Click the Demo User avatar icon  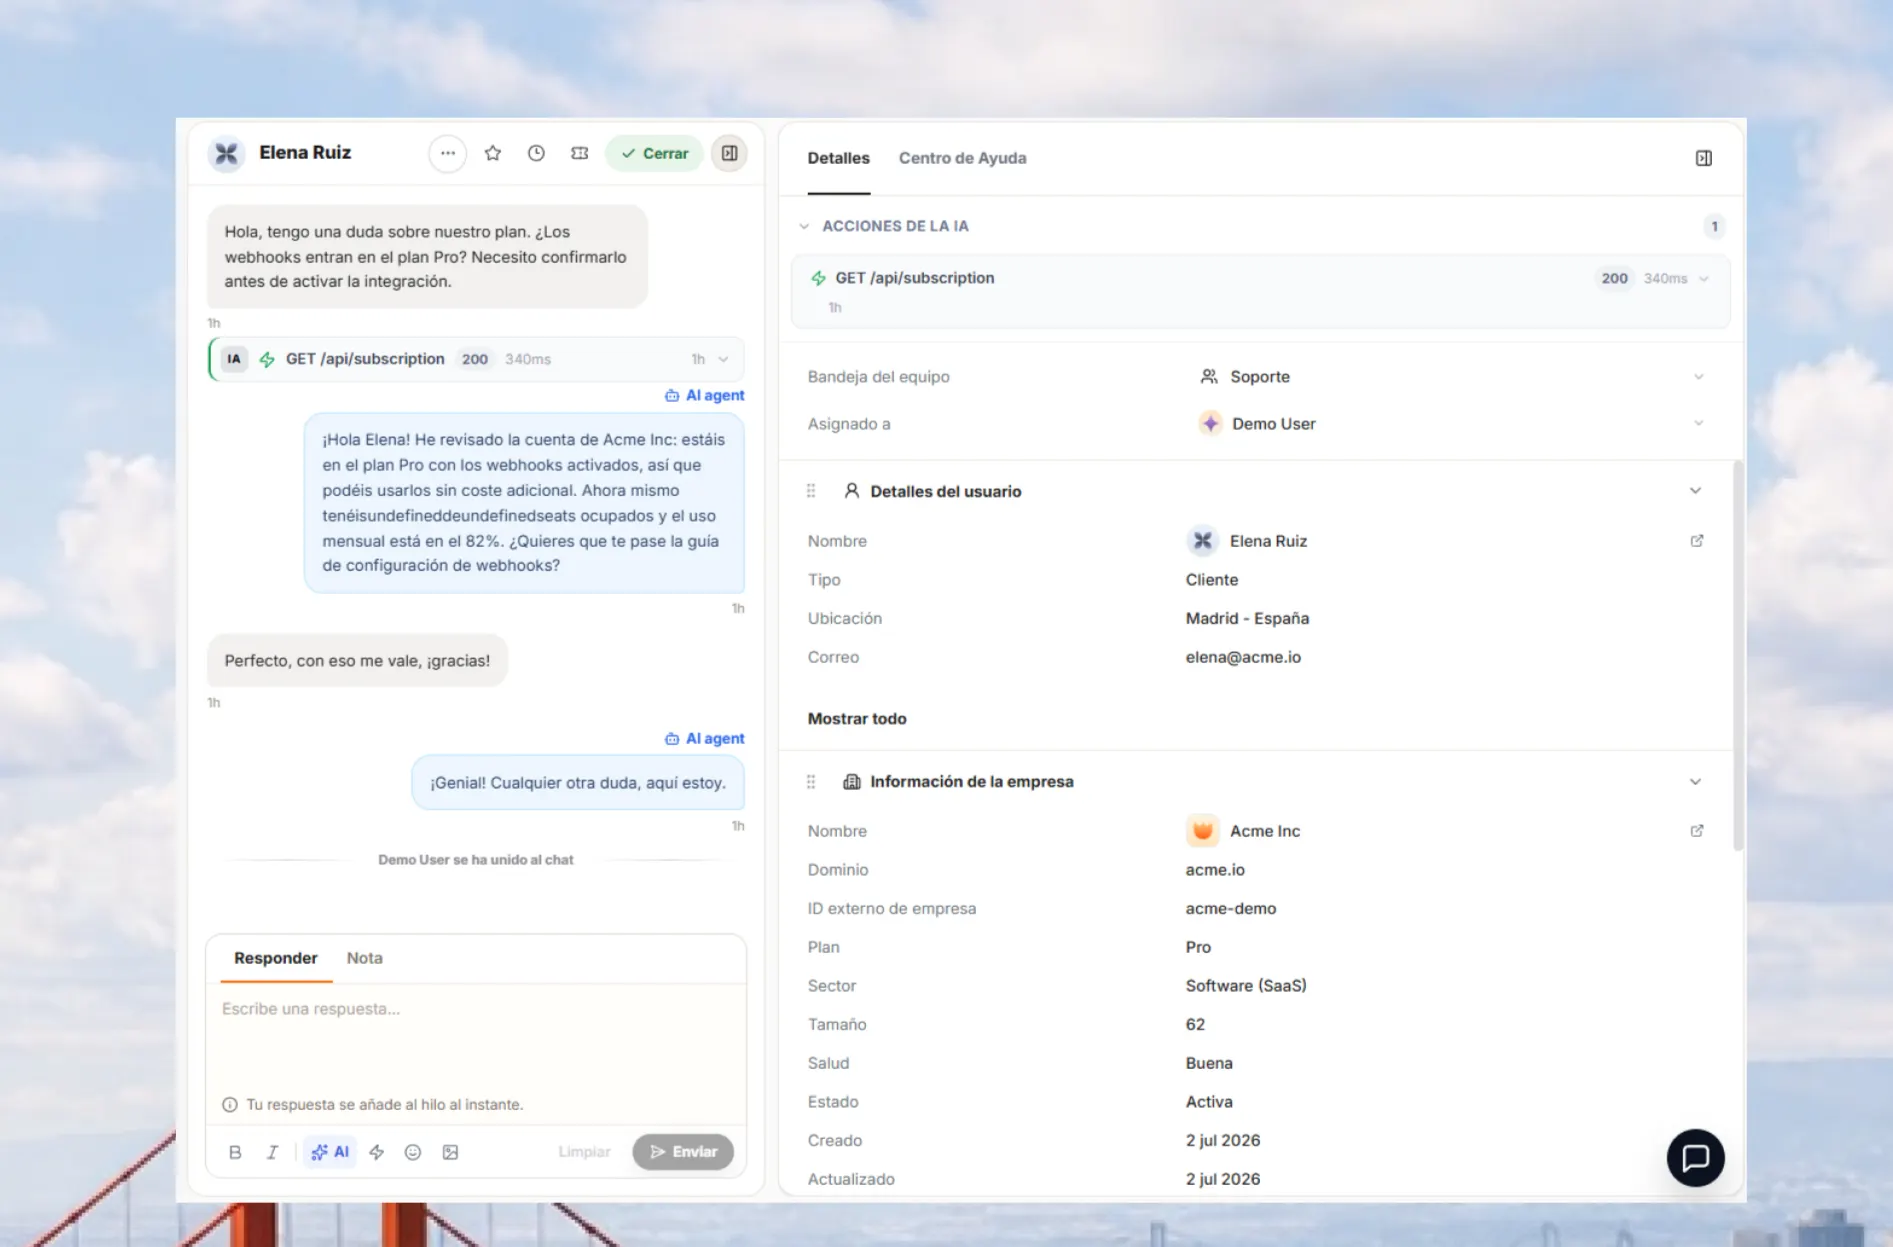coord(1210,424)
